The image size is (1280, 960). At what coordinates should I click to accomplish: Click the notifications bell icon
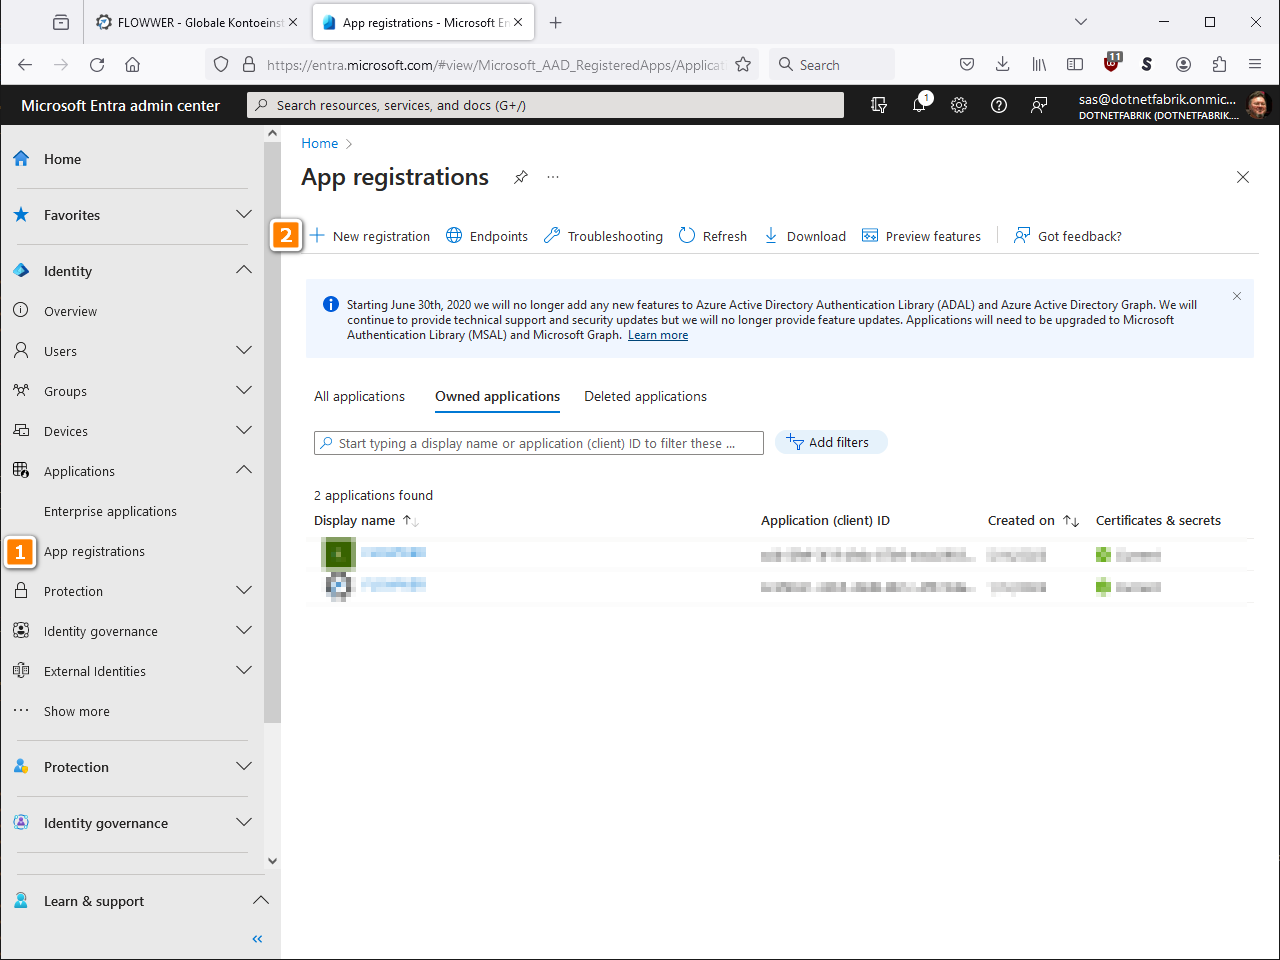(919, 105)
